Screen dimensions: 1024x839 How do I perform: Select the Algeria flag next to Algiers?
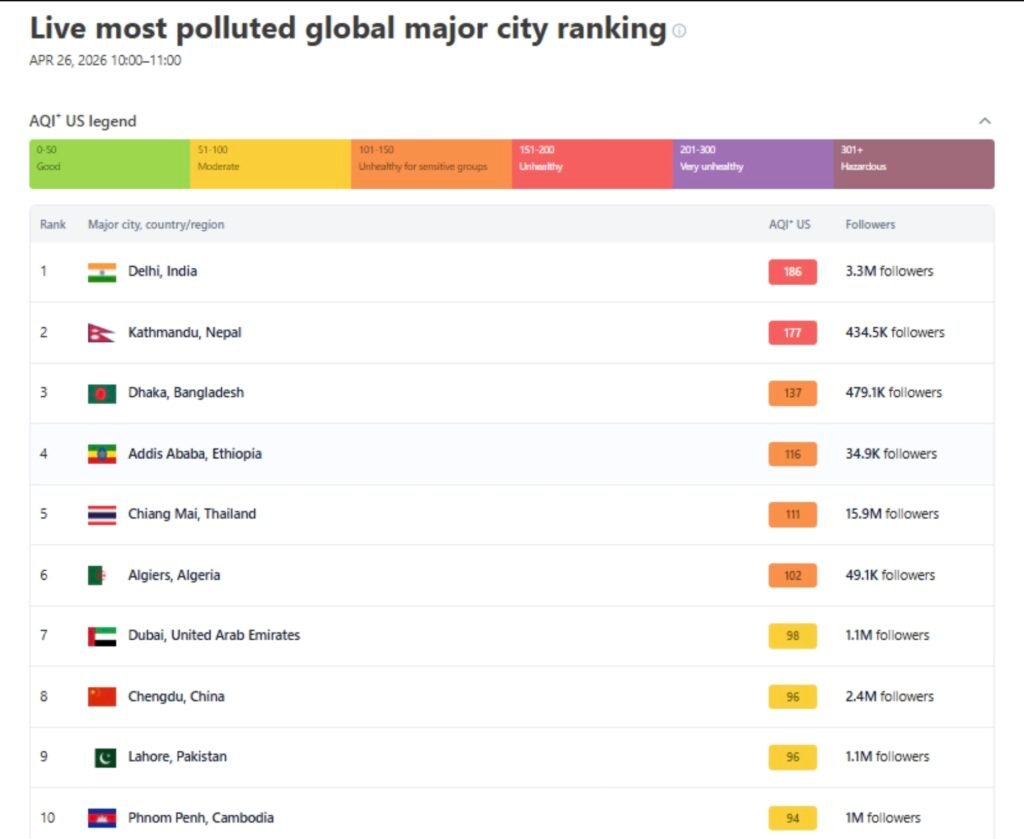point(101,575)
